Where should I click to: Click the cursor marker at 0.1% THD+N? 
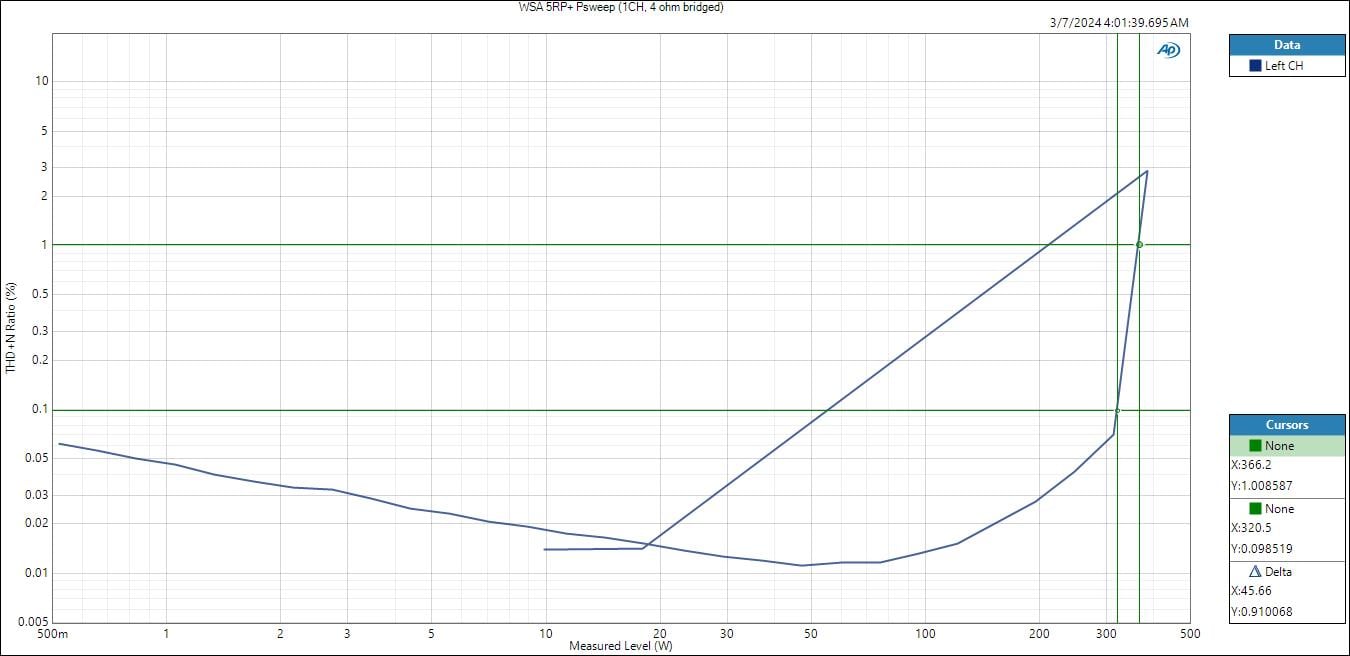click(1117, 410)
